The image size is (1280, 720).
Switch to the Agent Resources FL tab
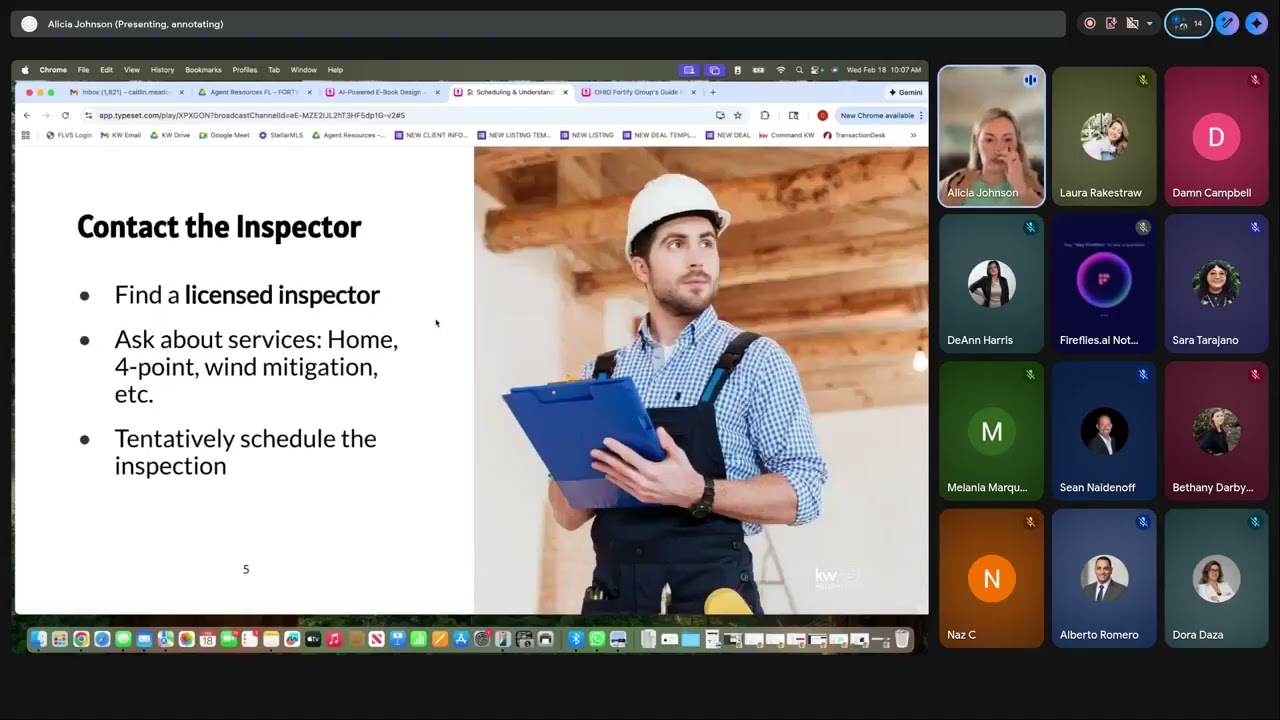pyautogui.click(x=254, y=92)
